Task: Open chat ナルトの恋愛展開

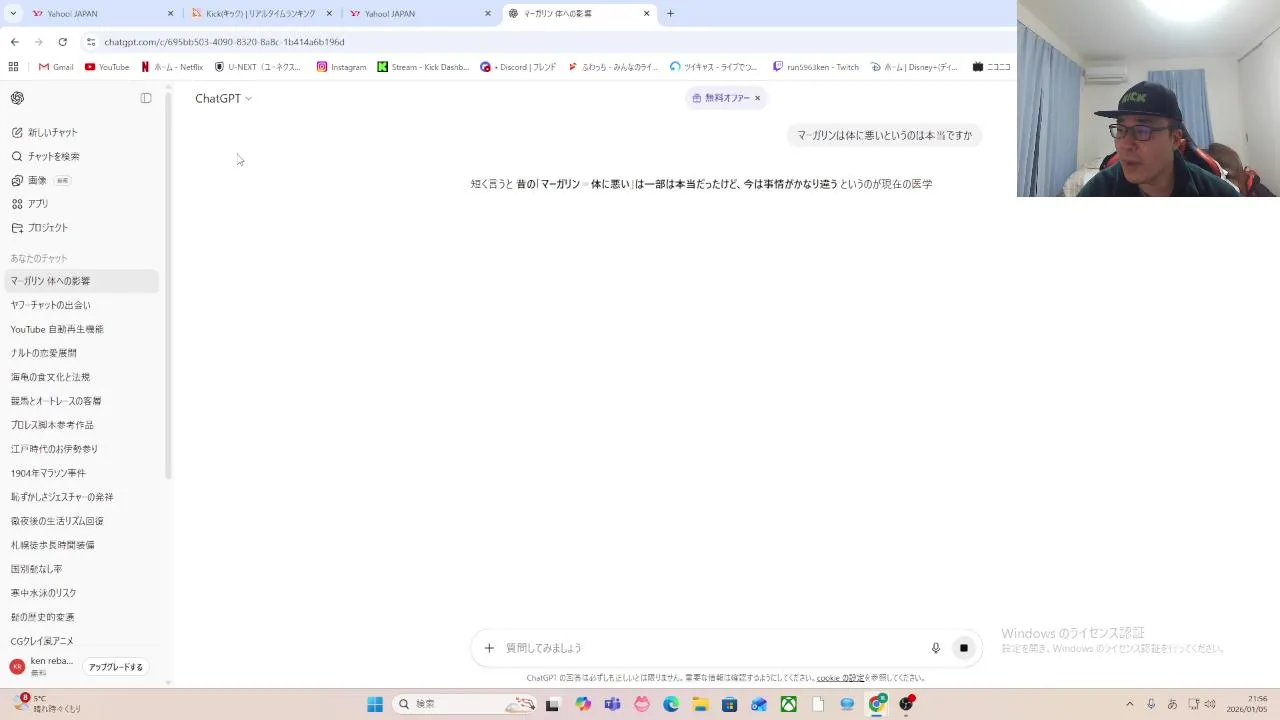Action: (x=82, y=353)
